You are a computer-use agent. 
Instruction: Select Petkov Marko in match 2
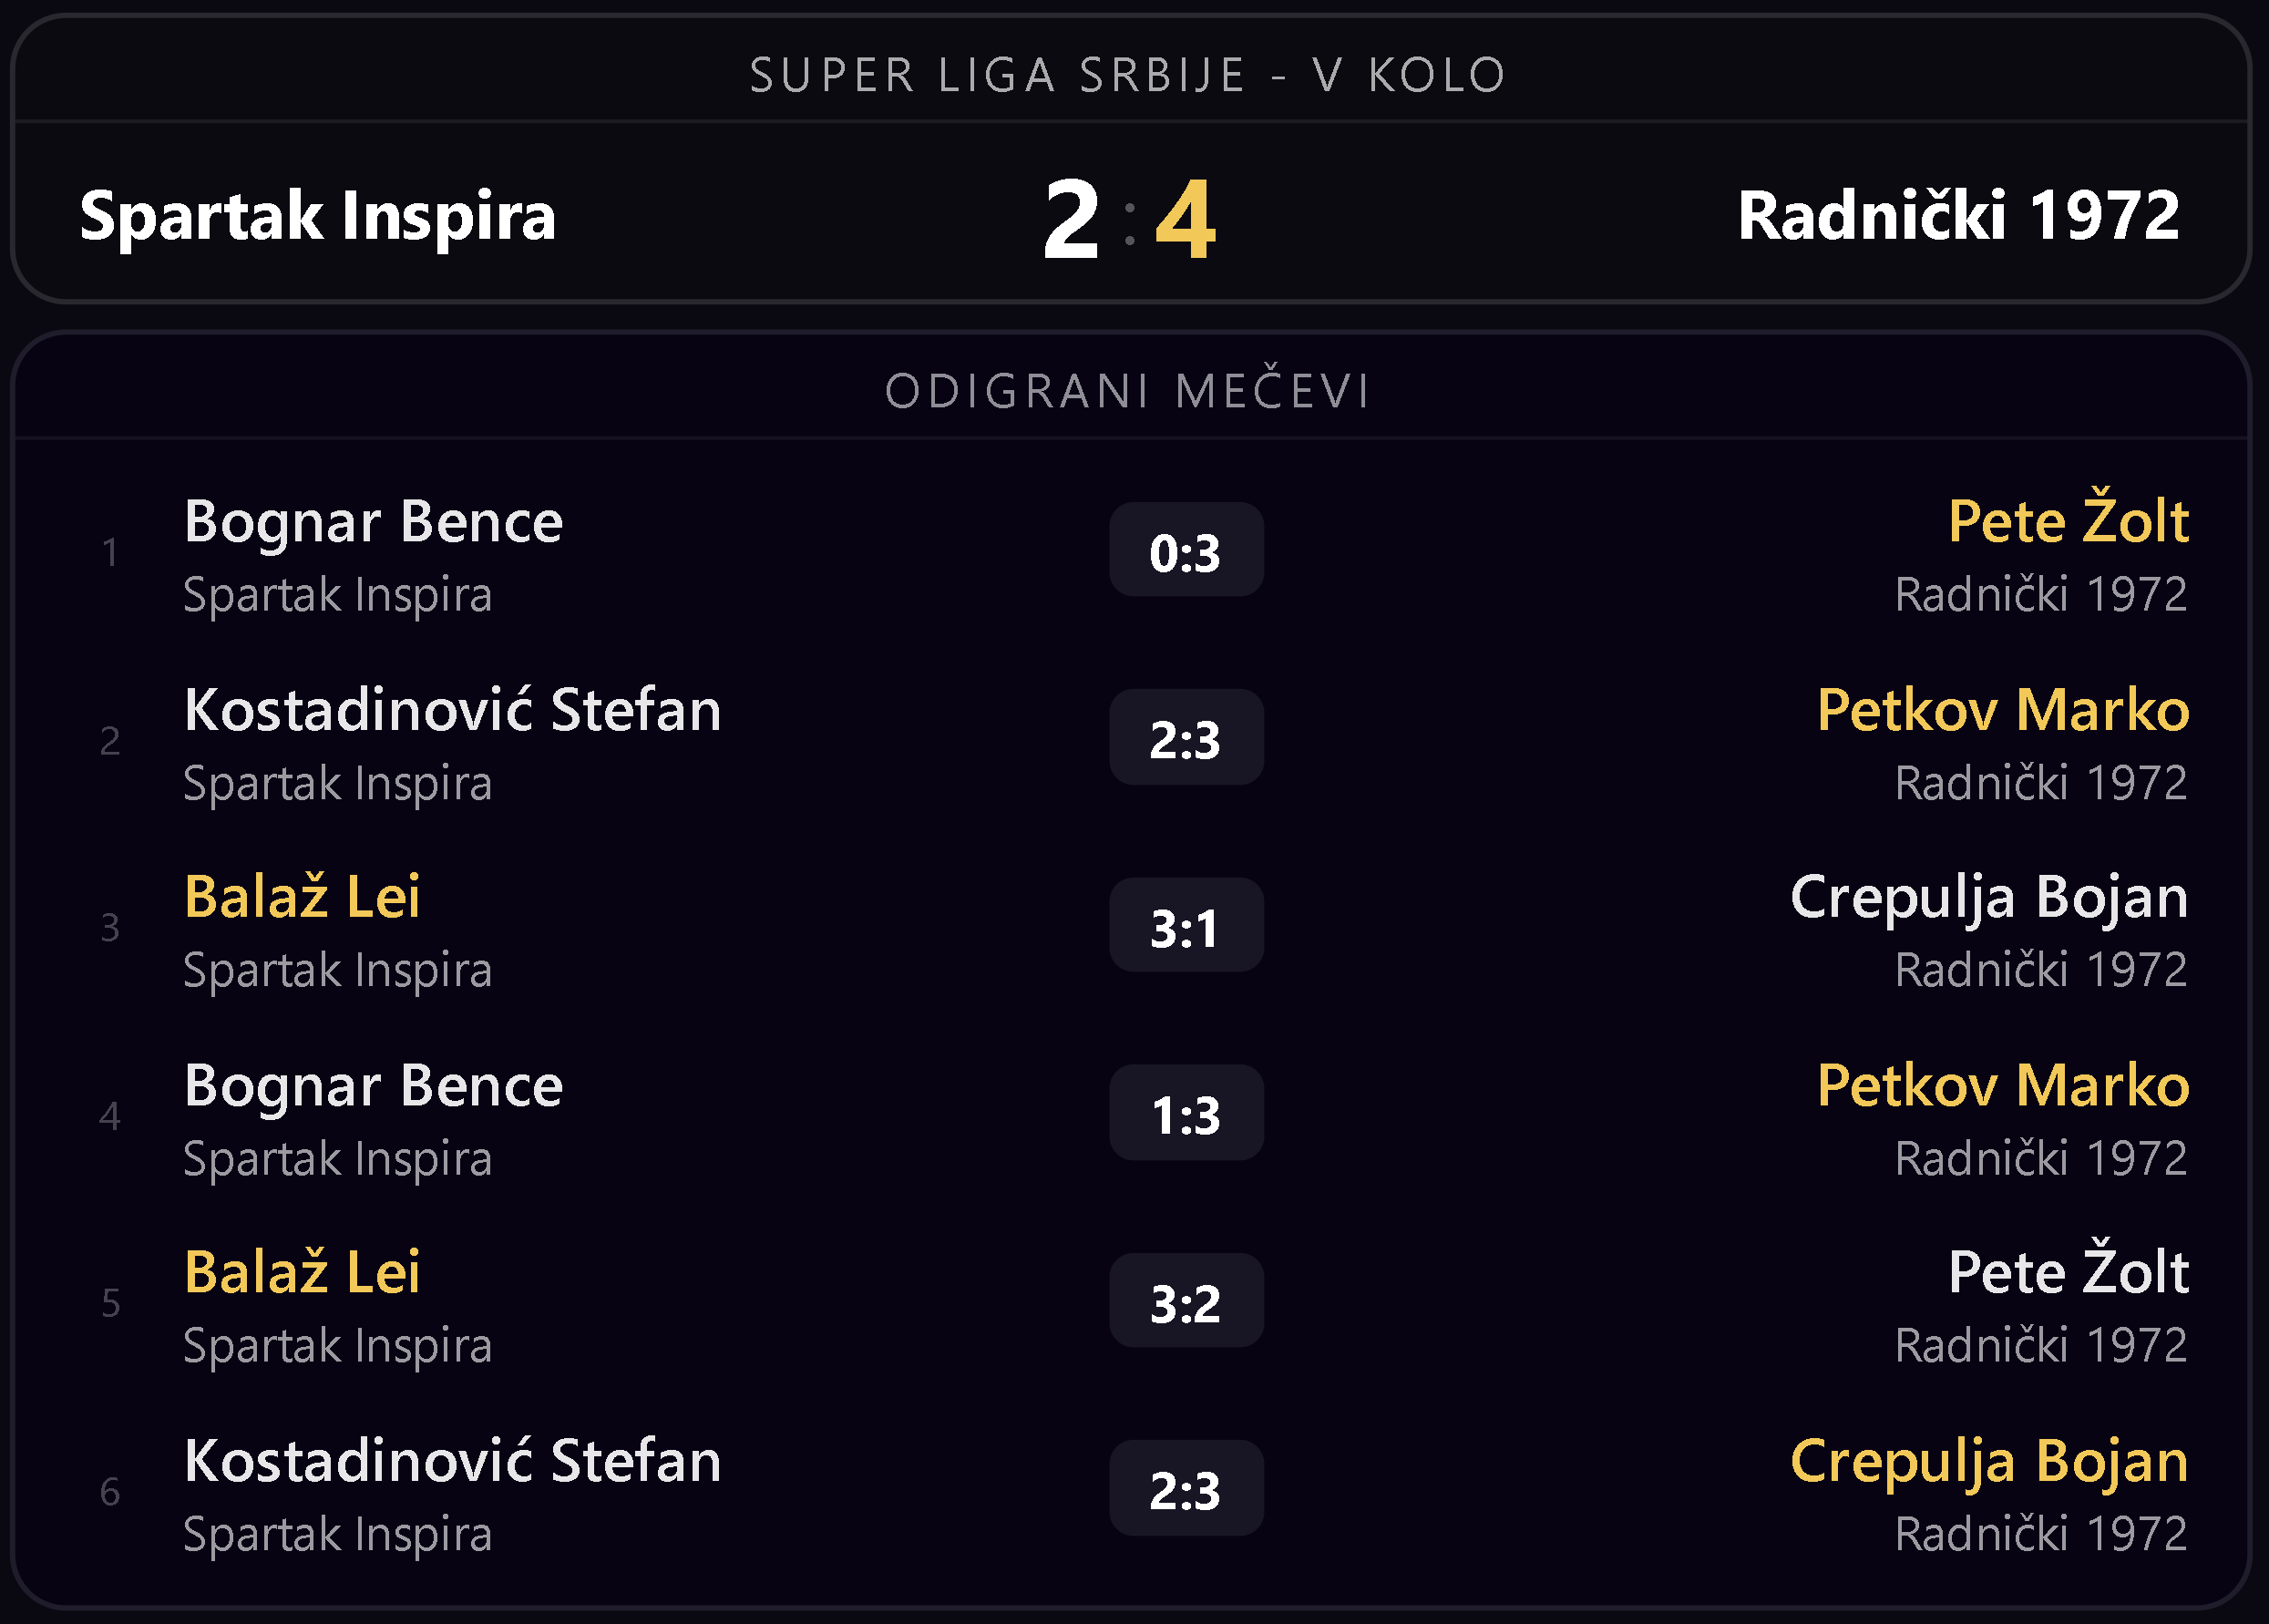coord(2002,710)
